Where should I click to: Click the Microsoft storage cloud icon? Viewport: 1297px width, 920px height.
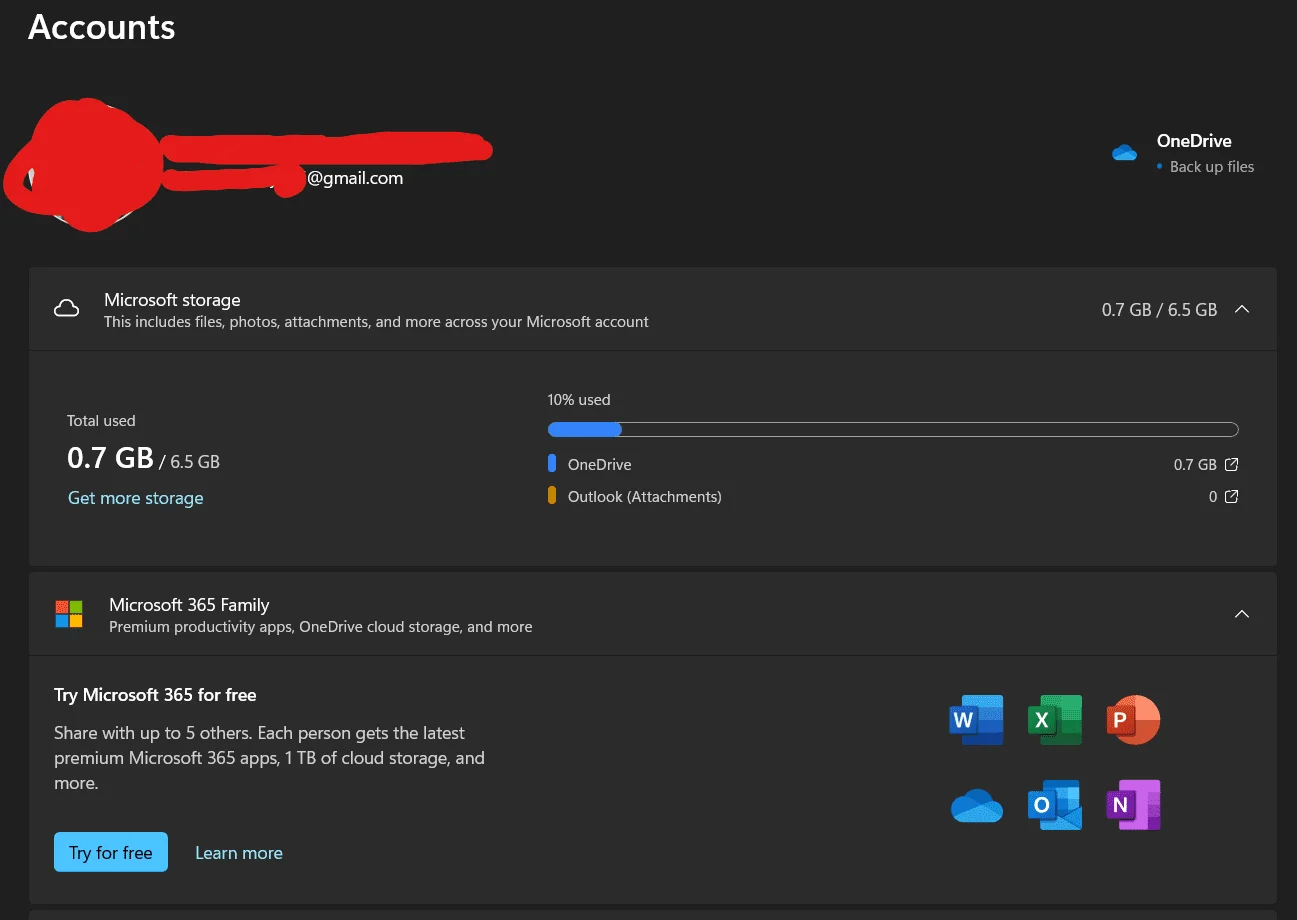67,309
